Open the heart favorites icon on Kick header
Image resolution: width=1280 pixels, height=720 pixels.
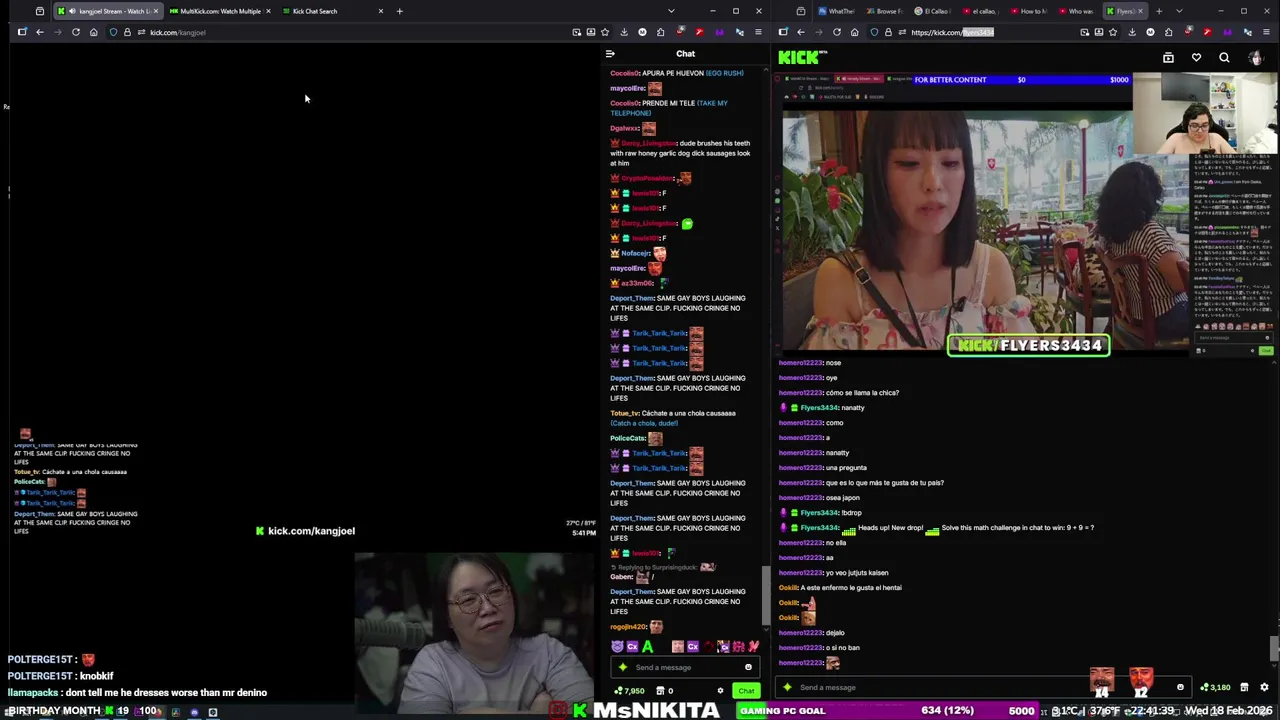[x=1196, y=58]
